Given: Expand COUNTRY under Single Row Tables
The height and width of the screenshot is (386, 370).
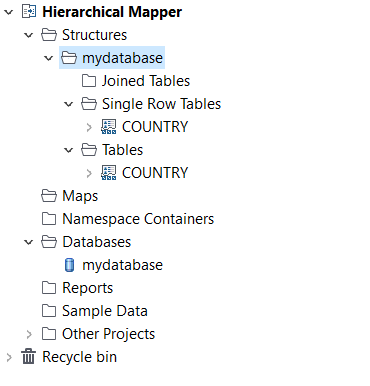Looking at the screenshot, I should tap(89, 127).
